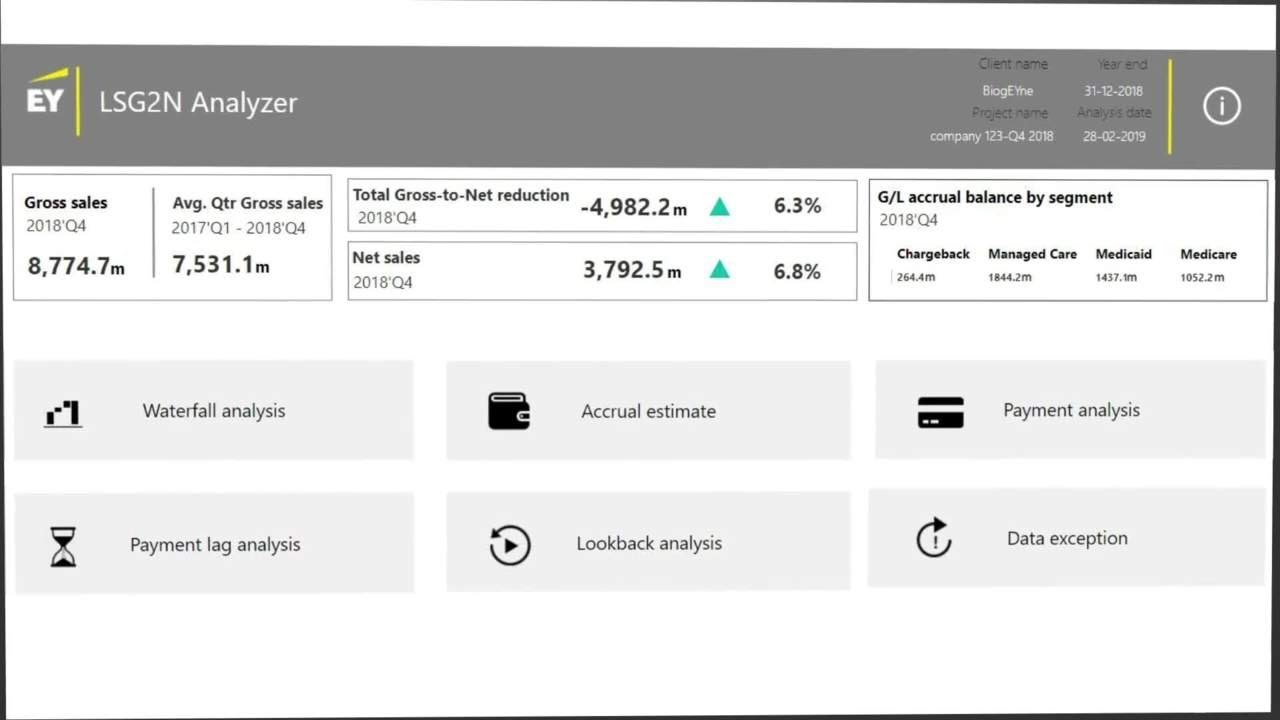
Task: Click green triangle beside Net sales
Action: [719, 270]
